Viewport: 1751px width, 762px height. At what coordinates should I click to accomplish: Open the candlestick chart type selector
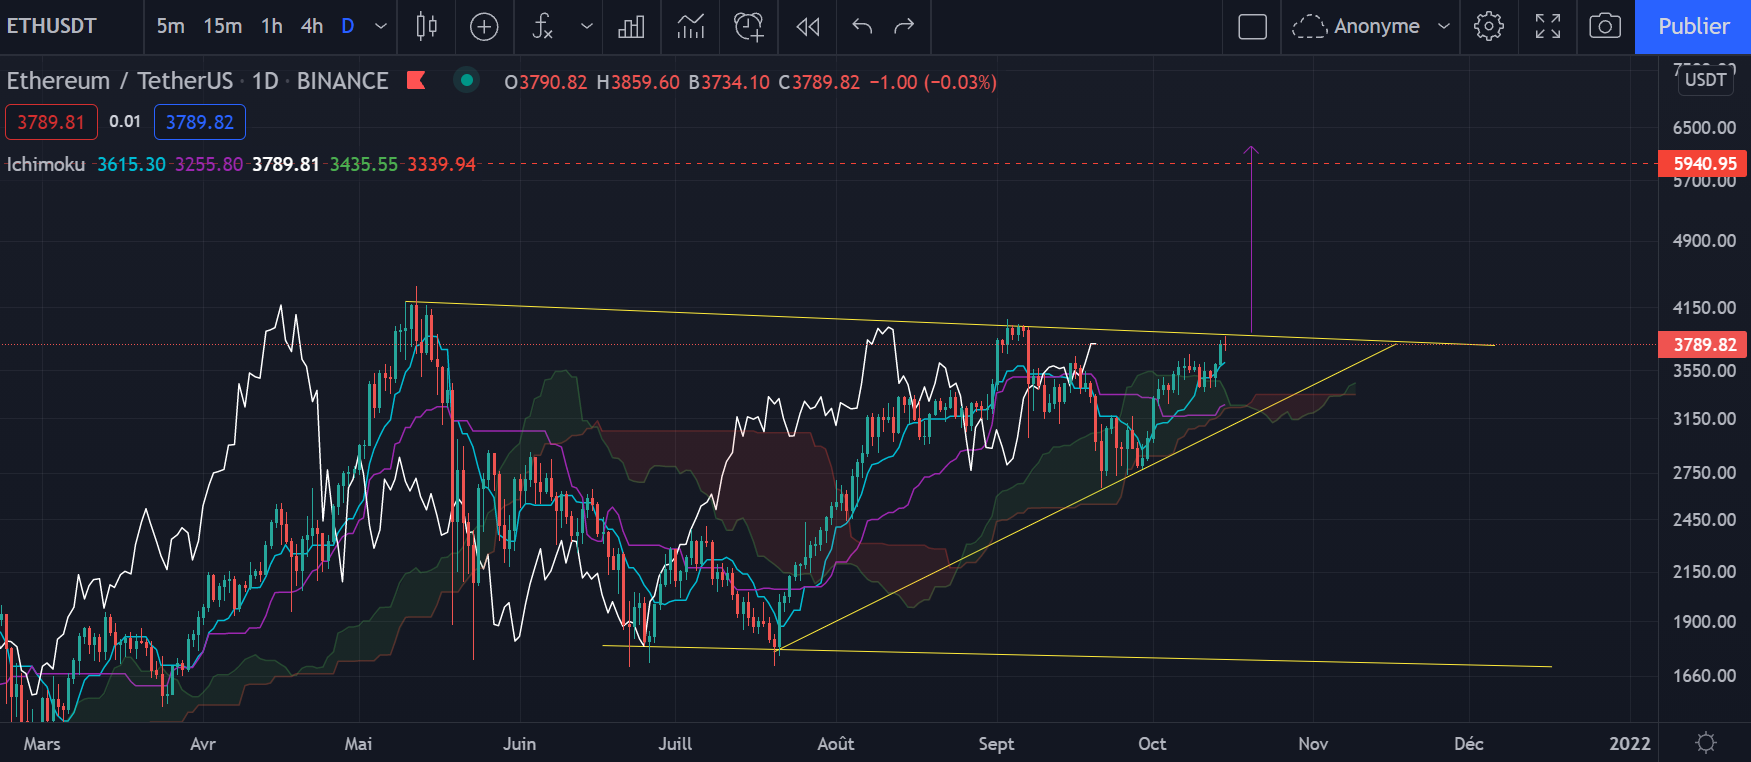coord(426,27)
